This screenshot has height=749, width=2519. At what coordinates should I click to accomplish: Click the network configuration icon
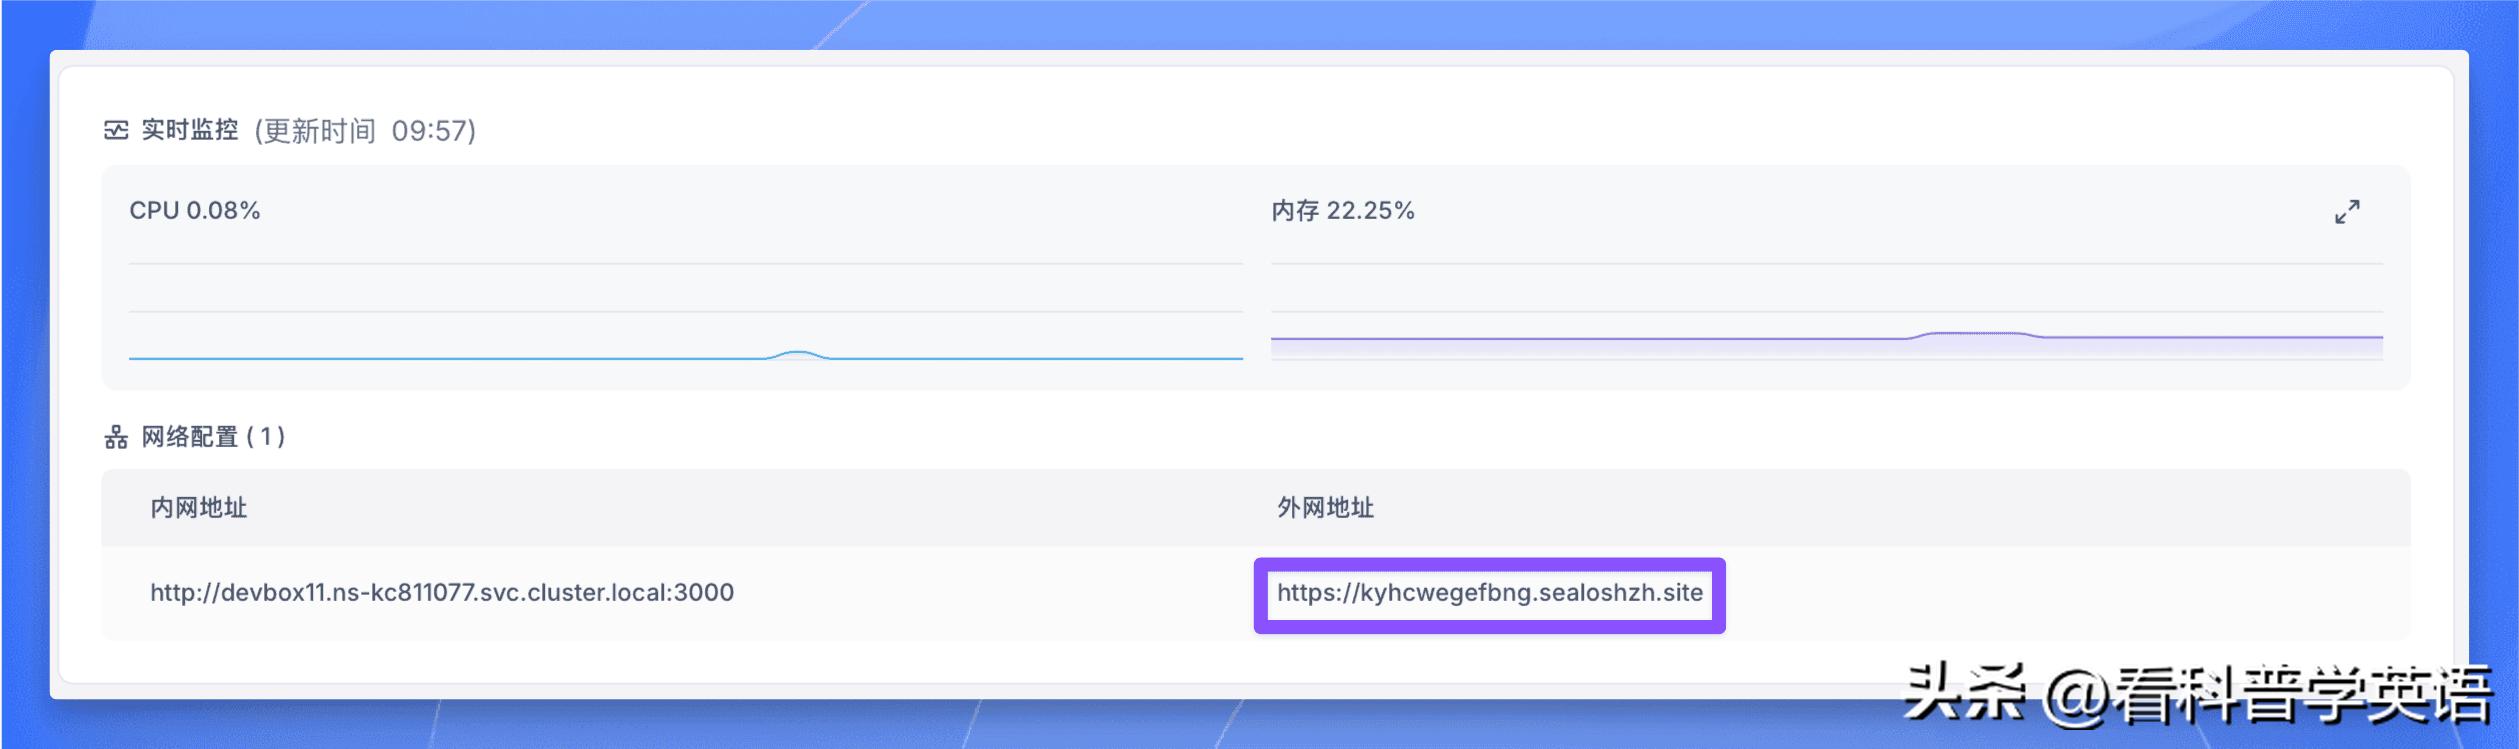coord(116,437)
